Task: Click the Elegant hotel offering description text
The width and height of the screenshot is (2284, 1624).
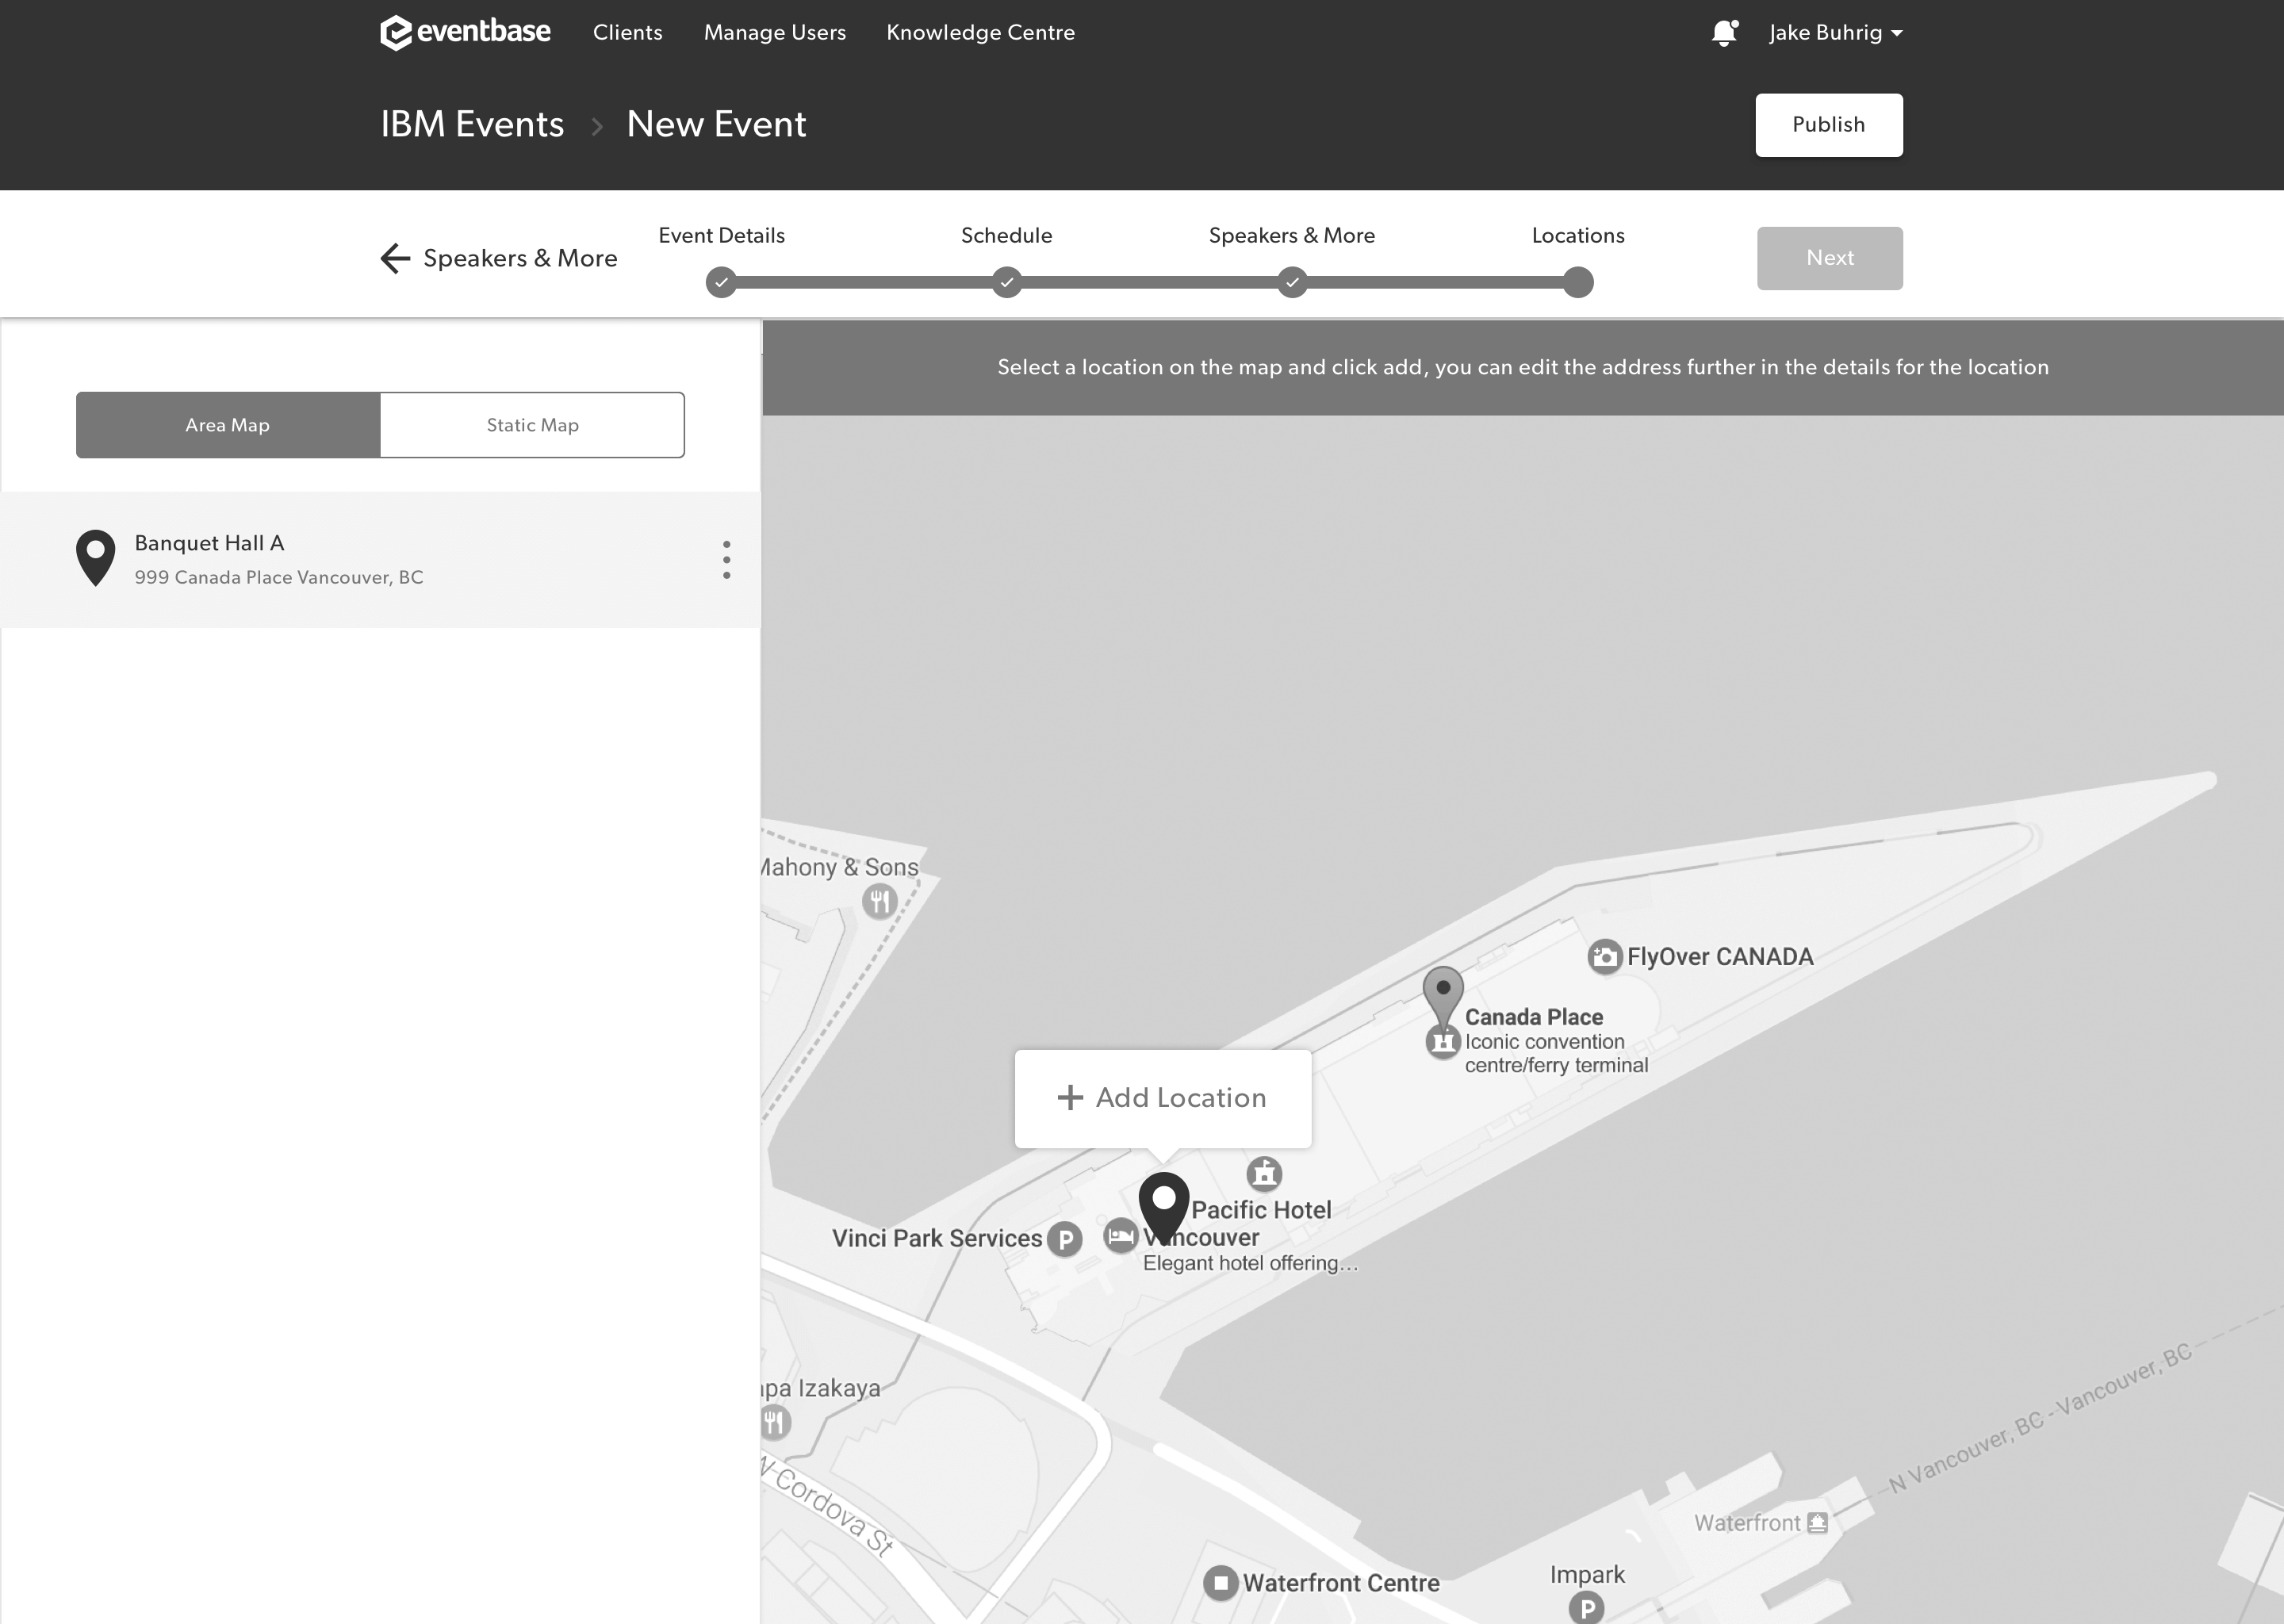Action: (1251, 1263)
